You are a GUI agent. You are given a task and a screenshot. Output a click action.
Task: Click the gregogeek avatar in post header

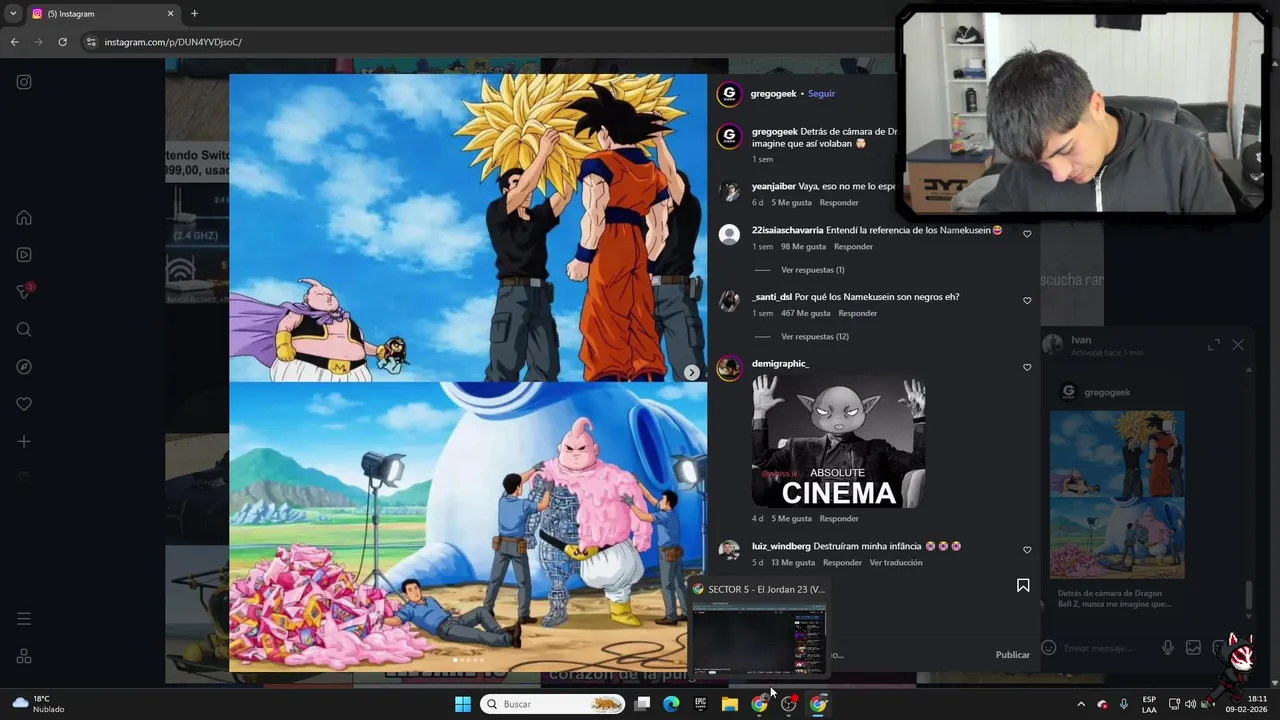tap(729, 94)
